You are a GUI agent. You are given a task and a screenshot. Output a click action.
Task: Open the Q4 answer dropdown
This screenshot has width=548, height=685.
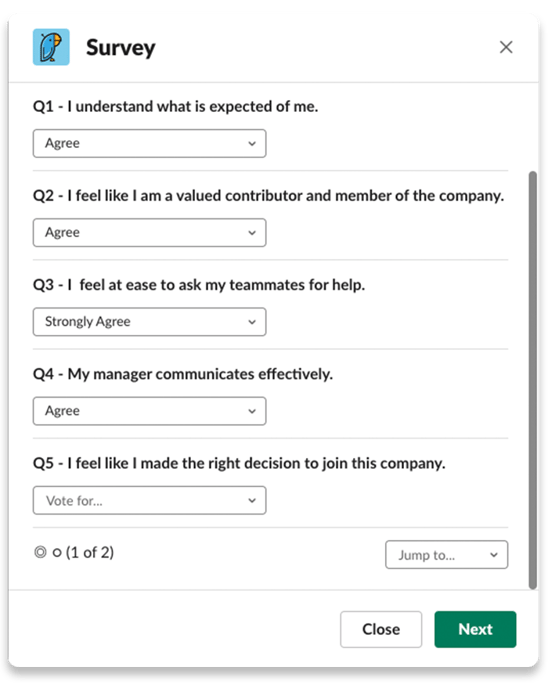coord(149,411)
